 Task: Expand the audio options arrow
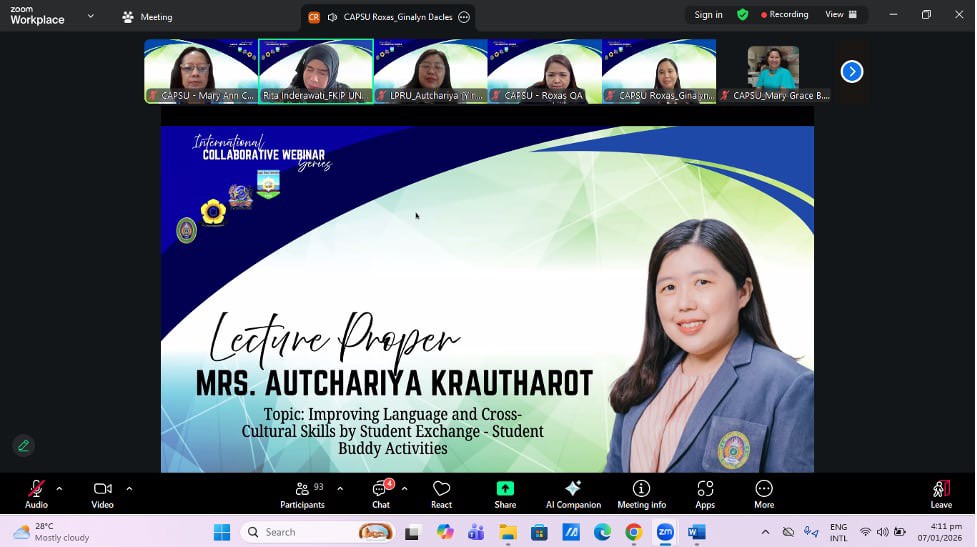point(59,489)
